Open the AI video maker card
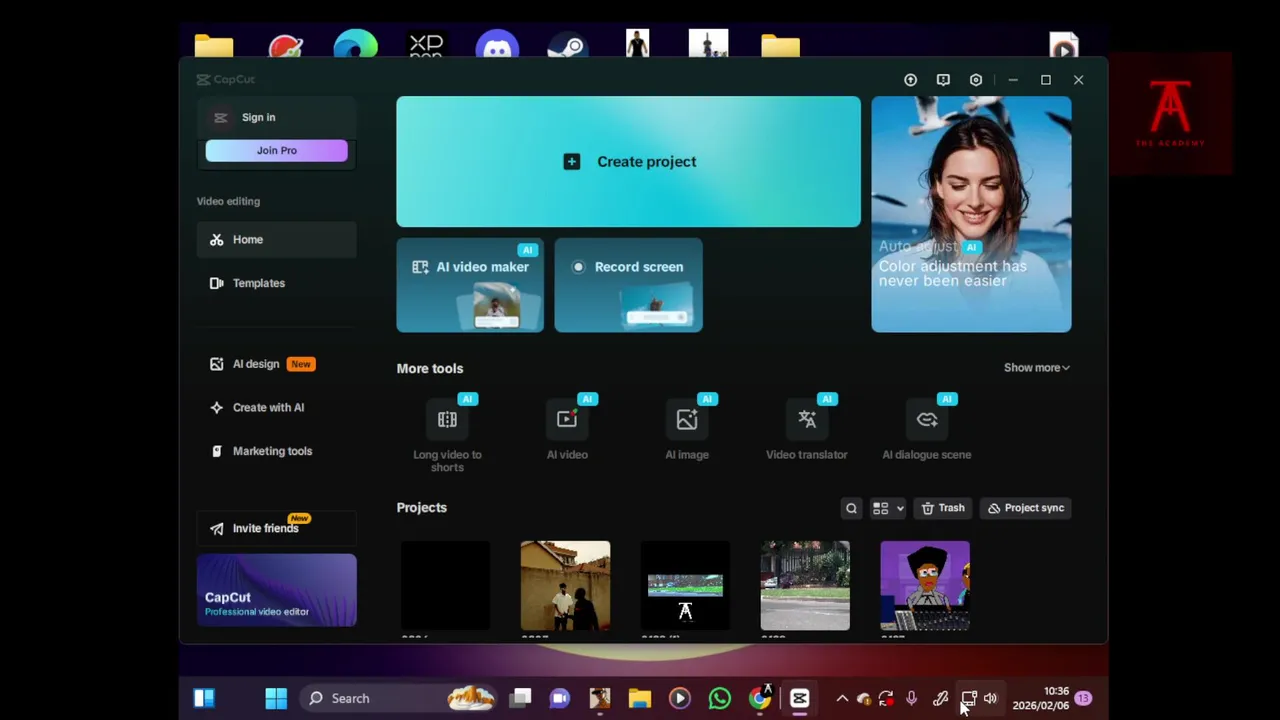Viewport: 1280px width, 720px height. coord(470,285)
